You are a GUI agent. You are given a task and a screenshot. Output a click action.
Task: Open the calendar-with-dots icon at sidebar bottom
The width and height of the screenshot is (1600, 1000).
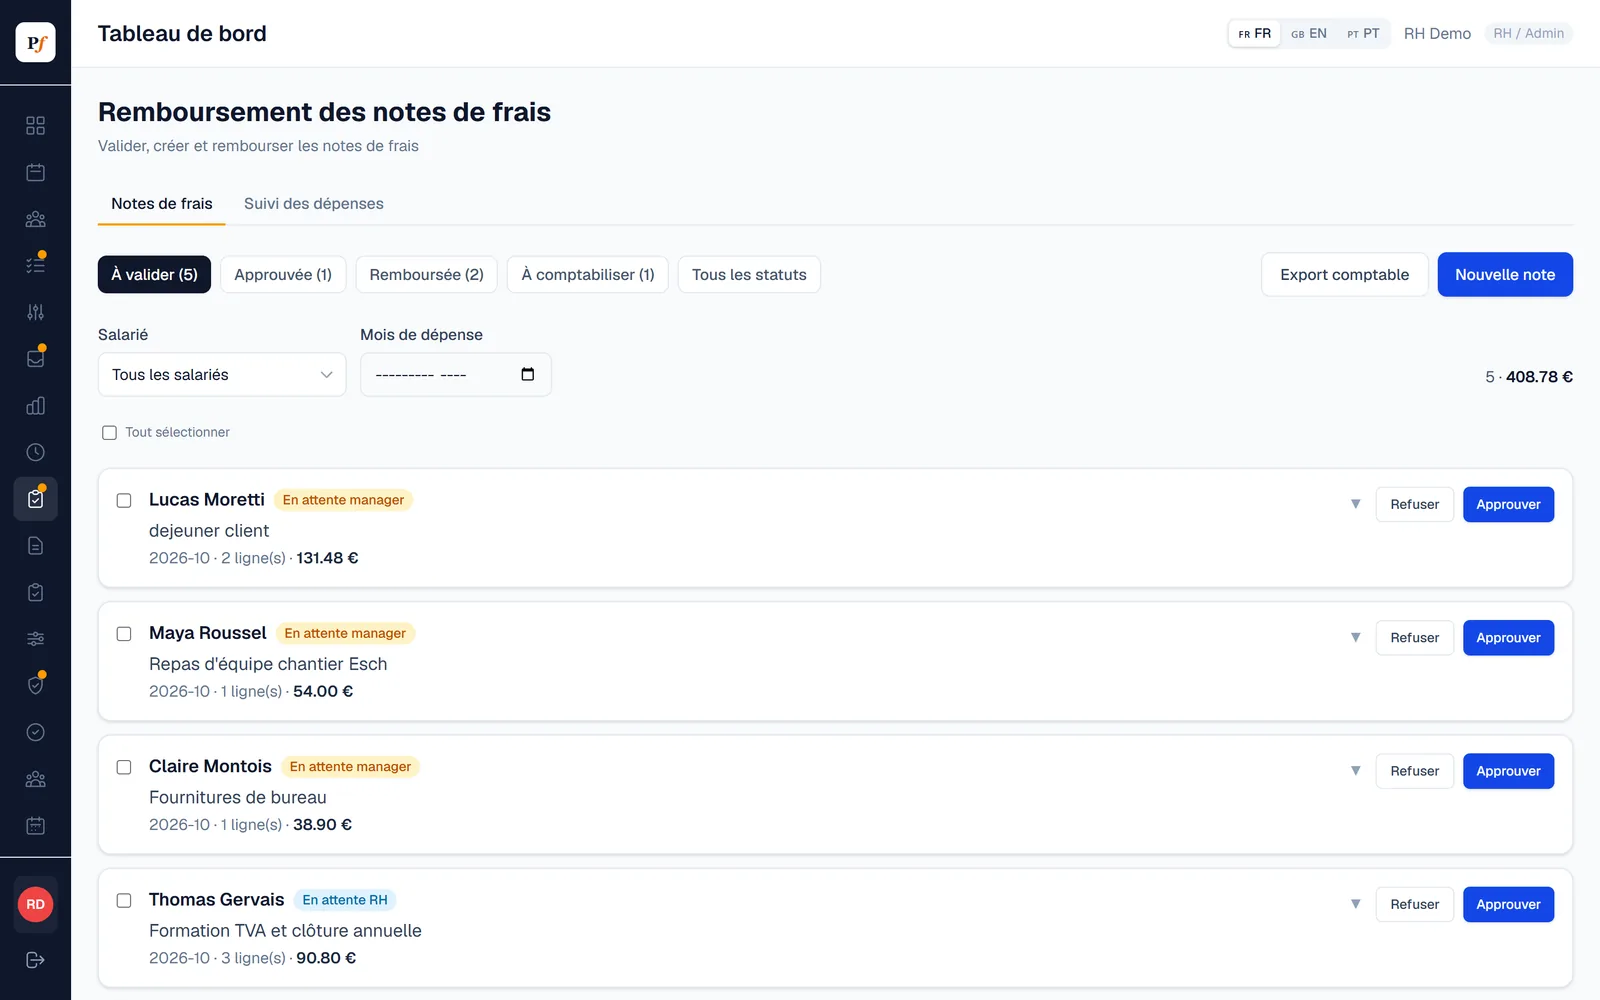[x=35, y=825]
